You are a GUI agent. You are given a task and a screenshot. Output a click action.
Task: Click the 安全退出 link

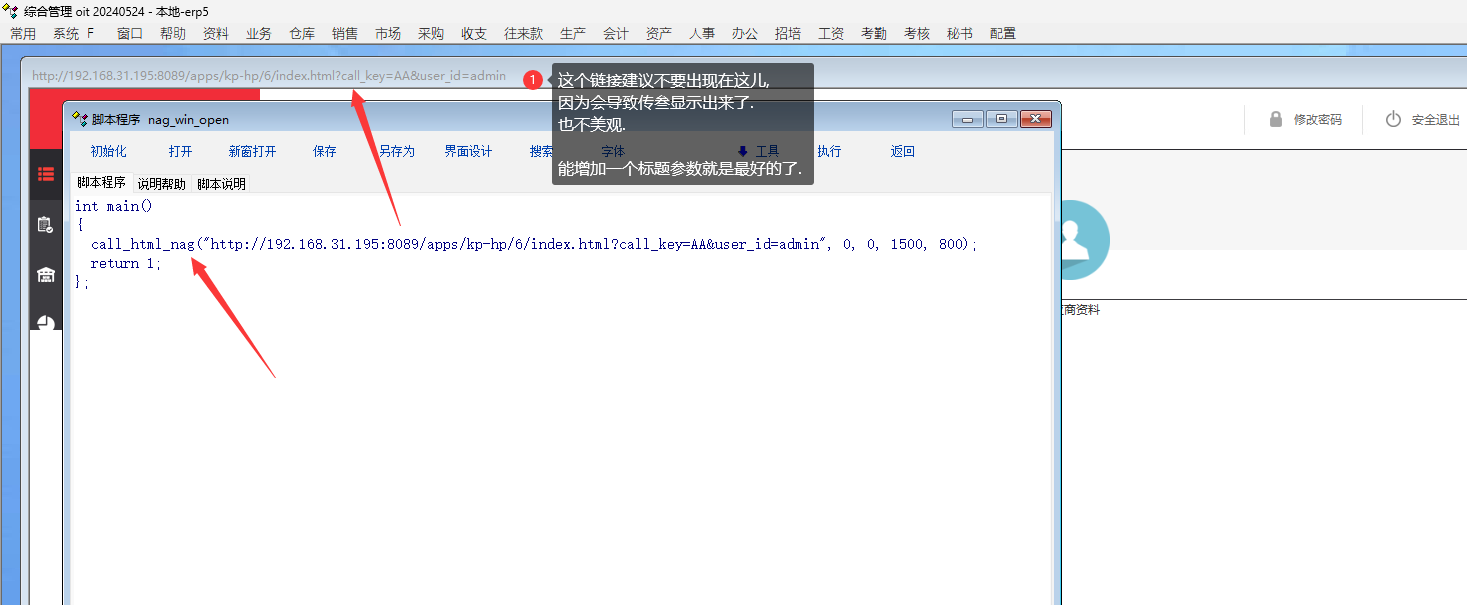point(1436,120)
